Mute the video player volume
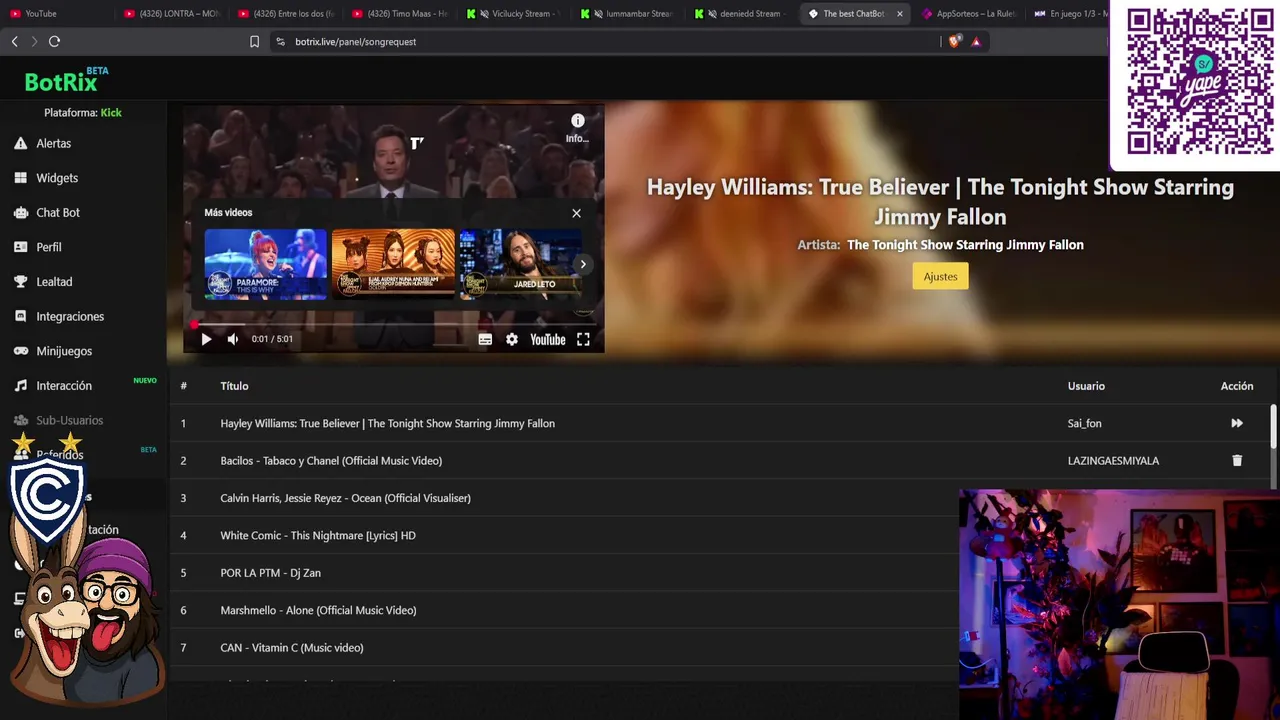Image resolution: width=1280 pixels, height=720 pixels. (x=233, y=339)
